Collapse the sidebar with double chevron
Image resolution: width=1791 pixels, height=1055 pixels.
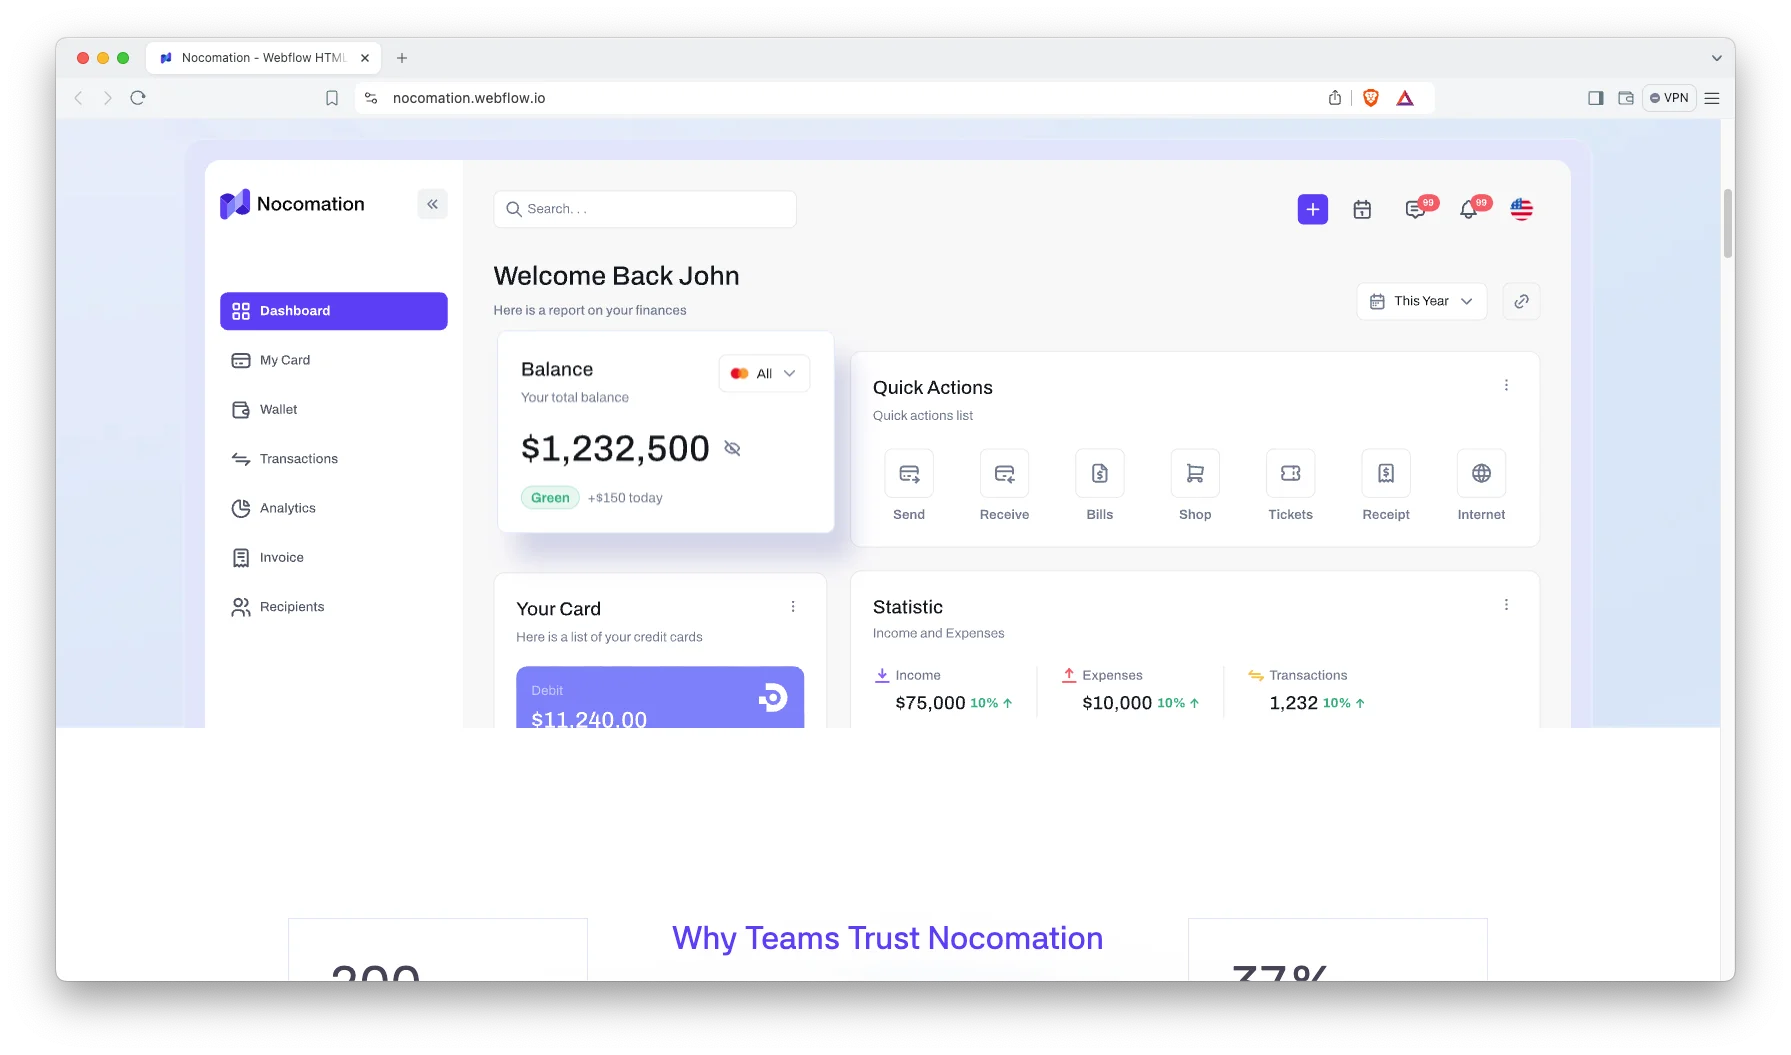tap(432, 204)
